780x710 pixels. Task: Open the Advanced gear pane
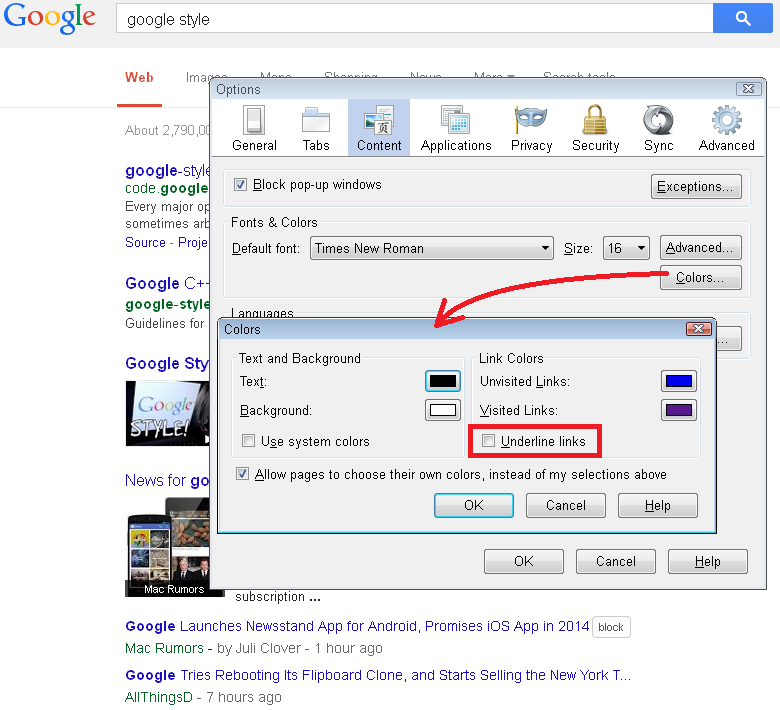point(726,128)
